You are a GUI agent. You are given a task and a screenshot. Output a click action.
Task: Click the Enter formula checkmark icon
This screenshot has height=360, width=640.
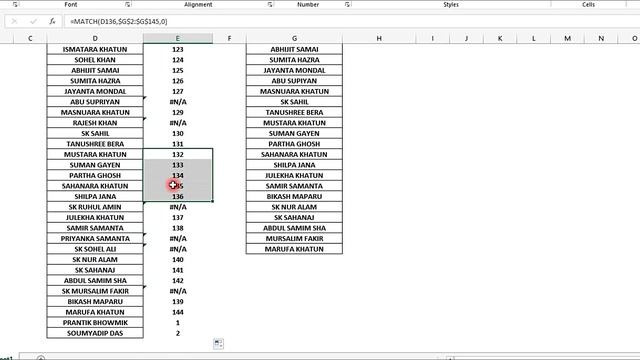point(33,21)
